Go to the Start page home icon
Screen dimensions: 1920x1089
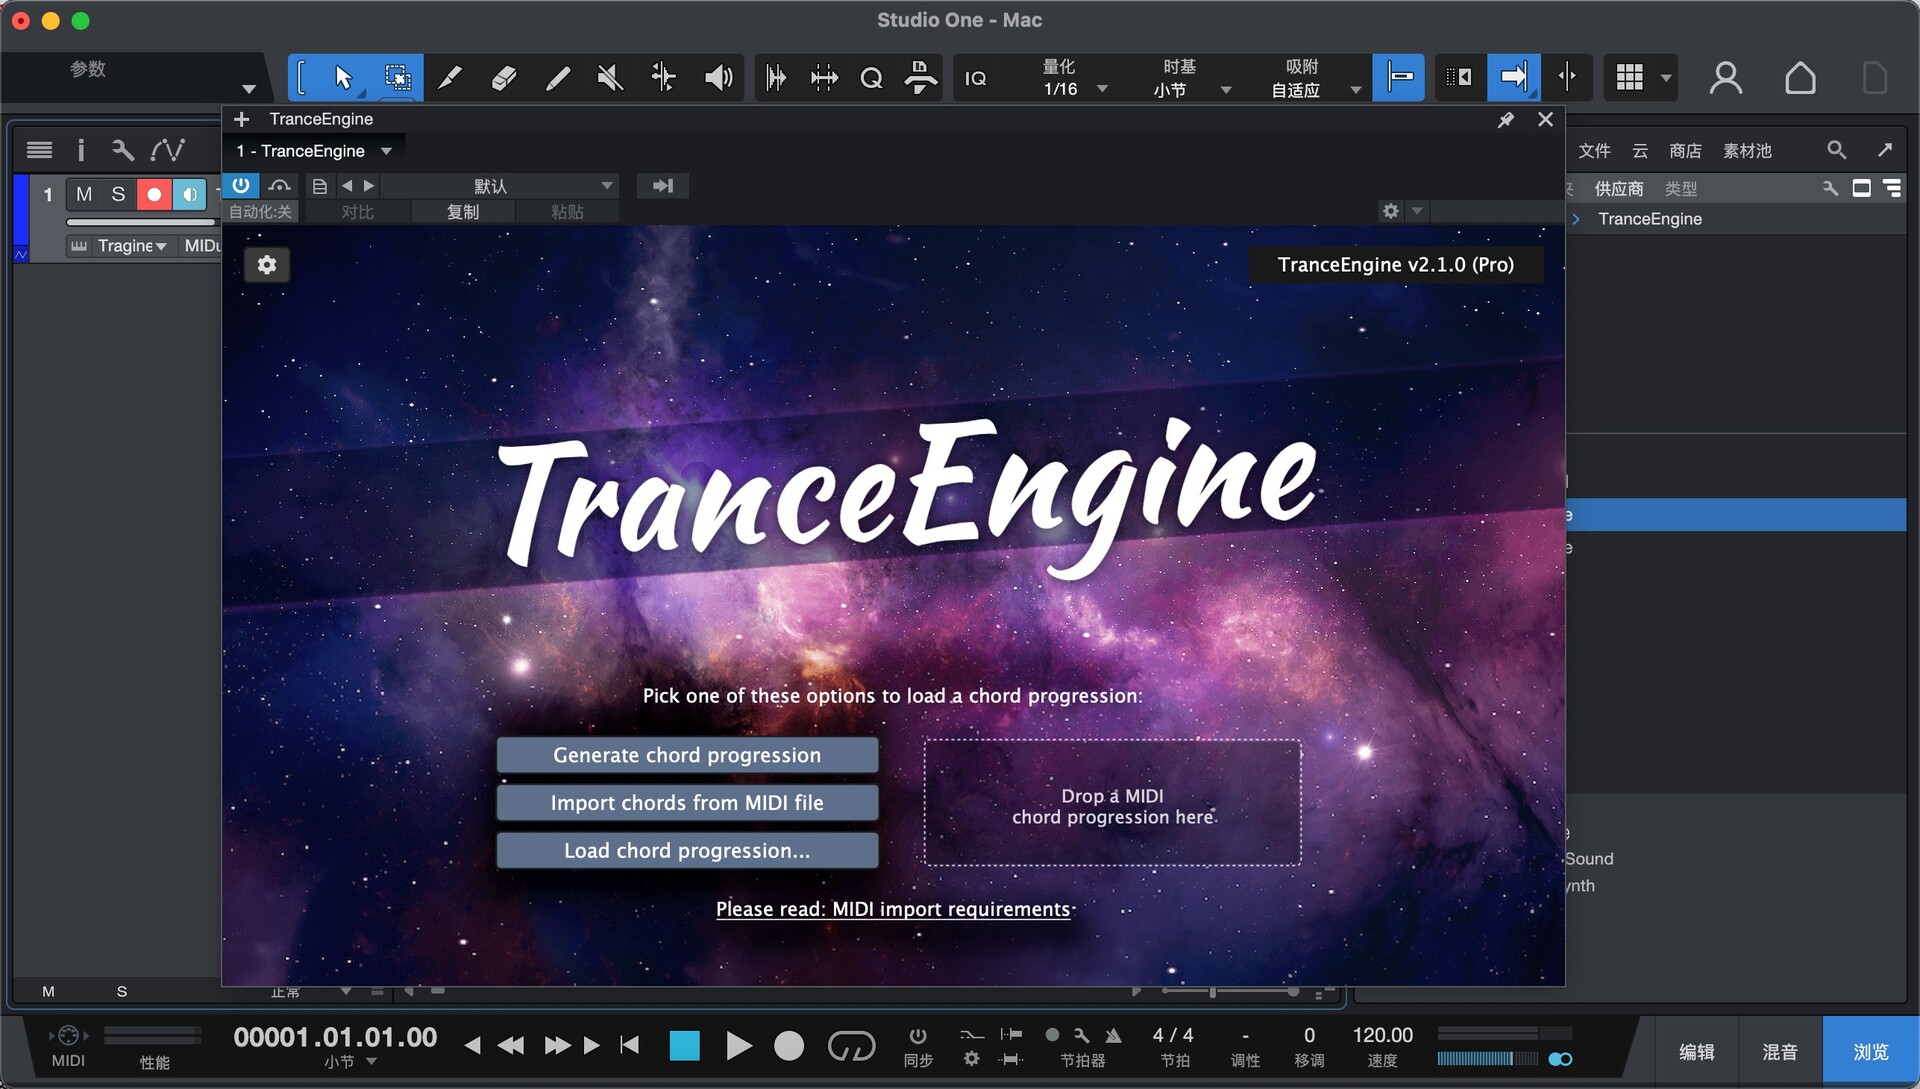coord(1800,78)
